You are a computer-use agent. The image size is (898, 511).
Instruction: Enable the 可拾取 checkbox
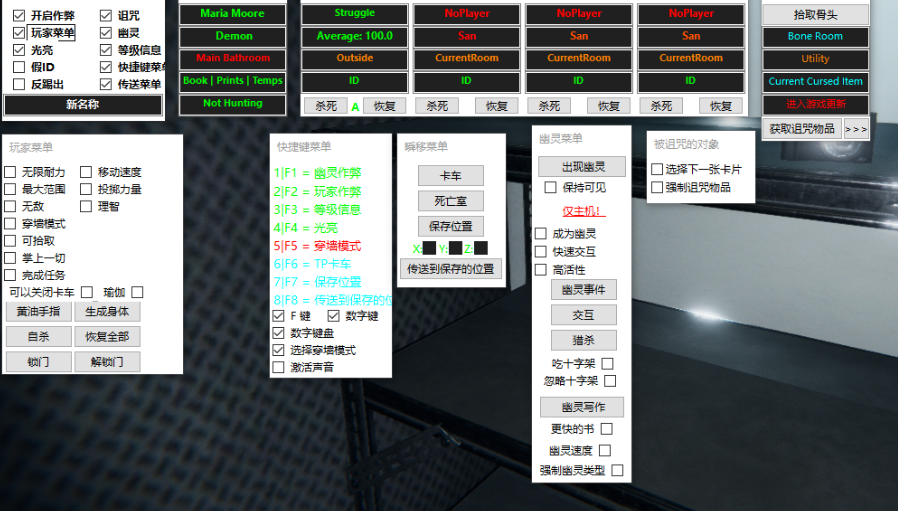(10, 241)
